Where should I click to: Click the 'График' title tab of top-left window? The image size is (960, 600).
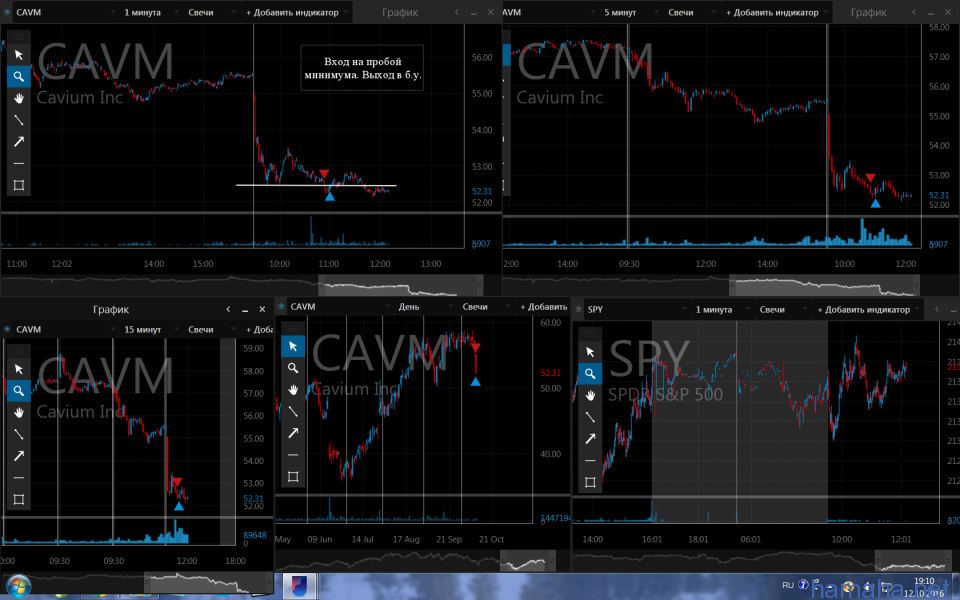coord(400,13)
